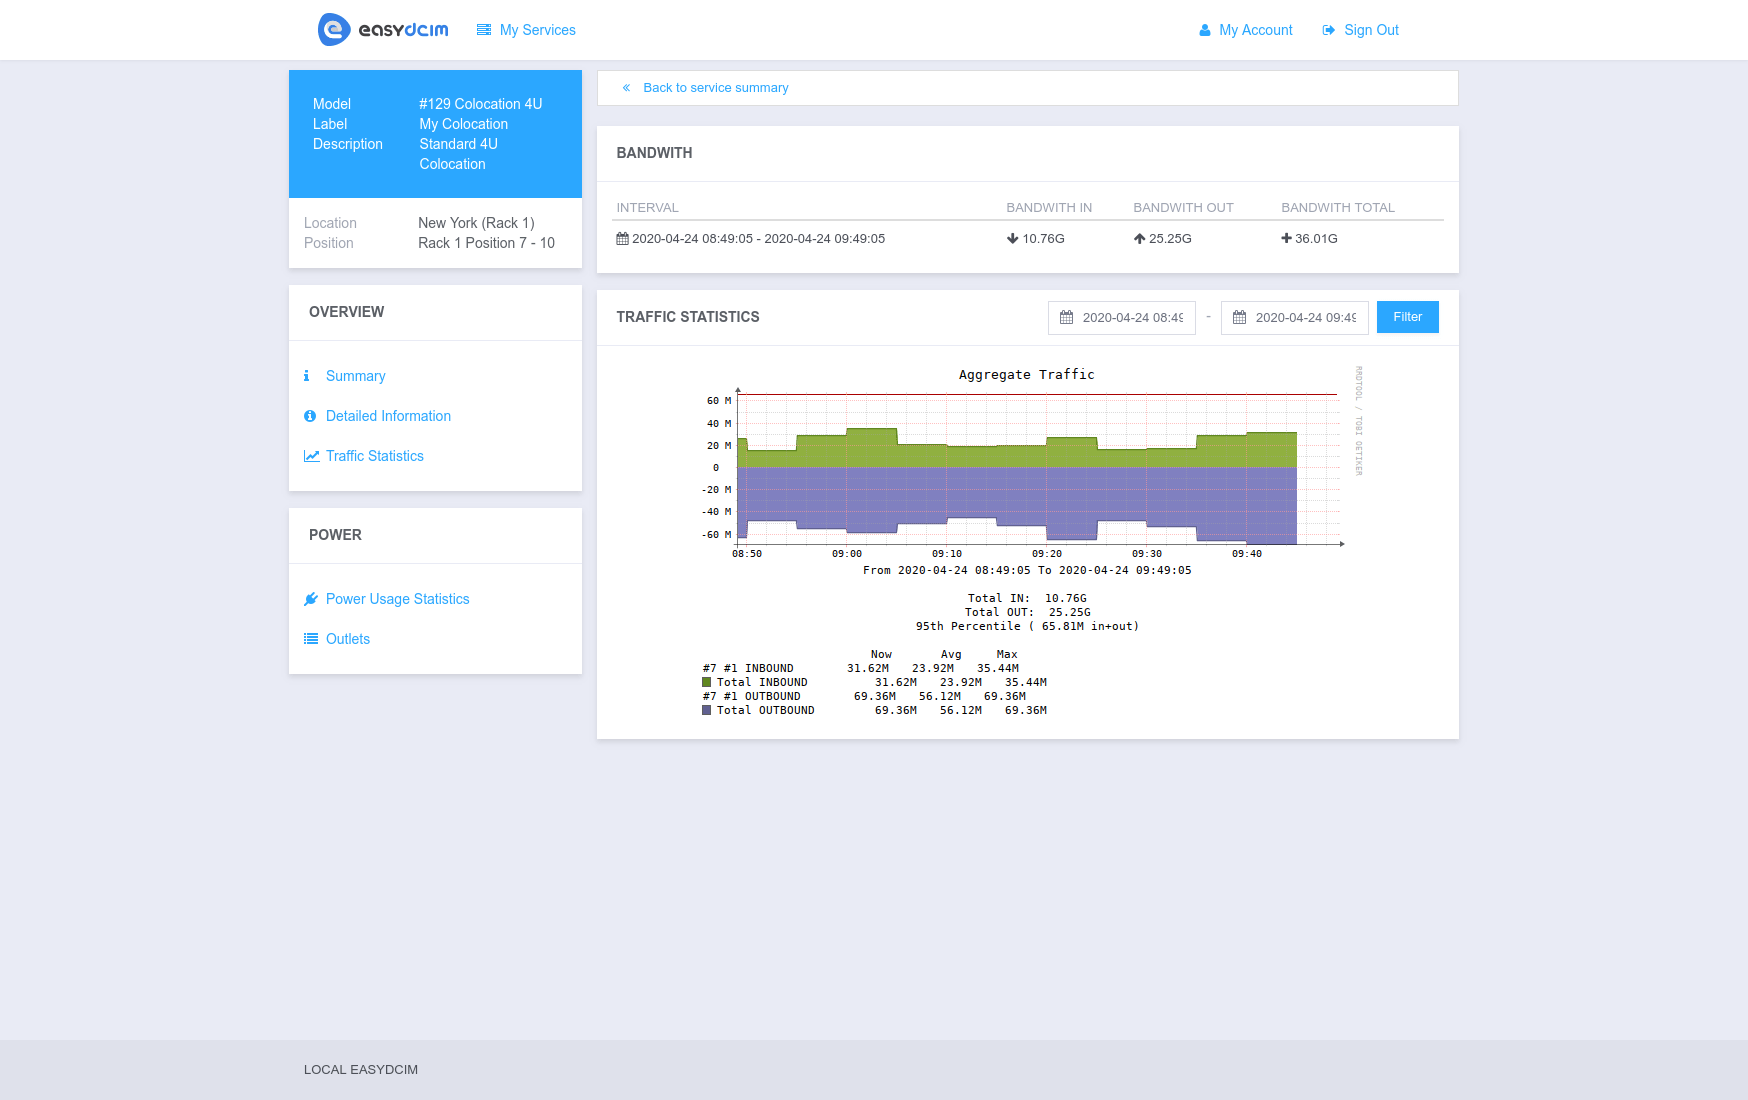Click the Power Usage Statistics bolt icon
Image resolution: width=1748 pixels, height=1100 pixels.
click(309, 598)
